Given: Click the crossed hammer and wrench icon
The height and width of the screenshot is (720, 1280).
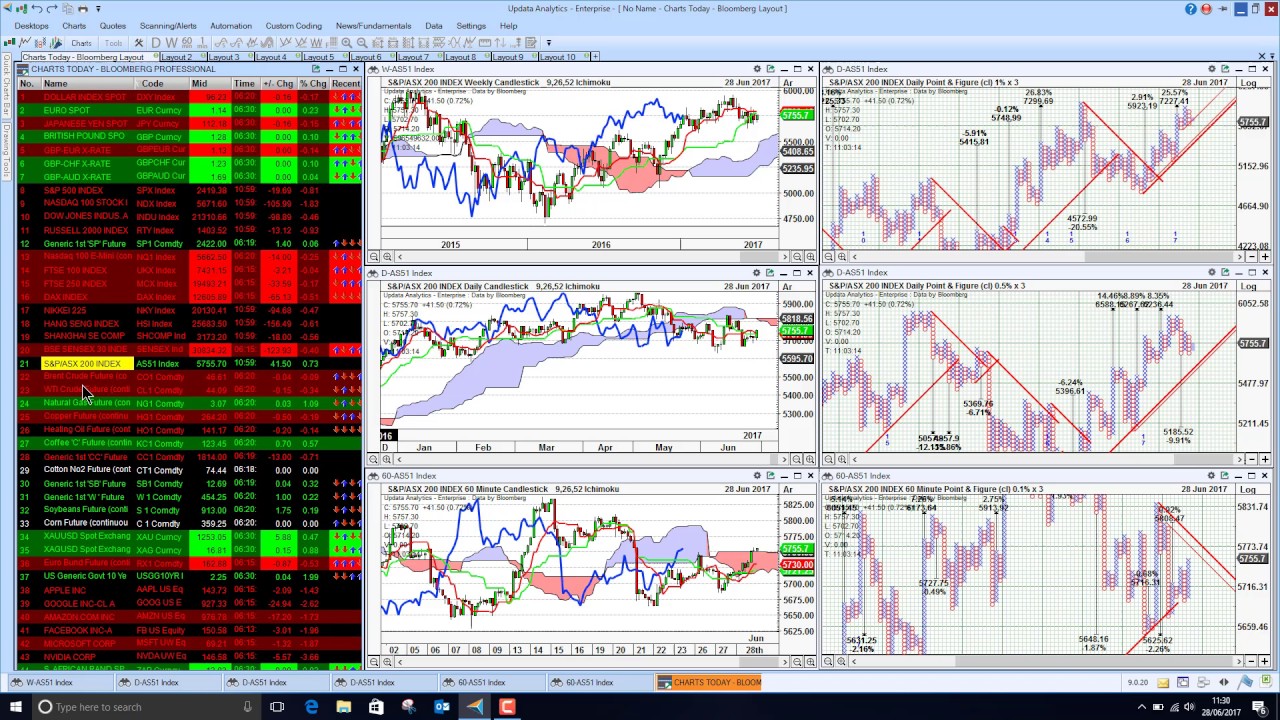Looking at the screenshot, I should [x=138, y=43].
